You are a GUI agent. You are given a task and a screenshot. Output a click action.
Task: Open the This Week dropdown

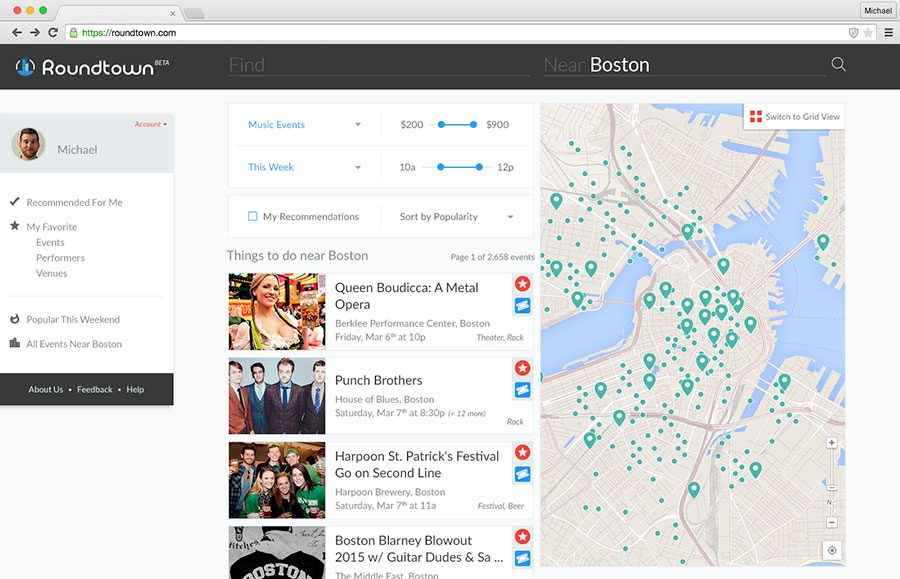click(x=305, y=167)
